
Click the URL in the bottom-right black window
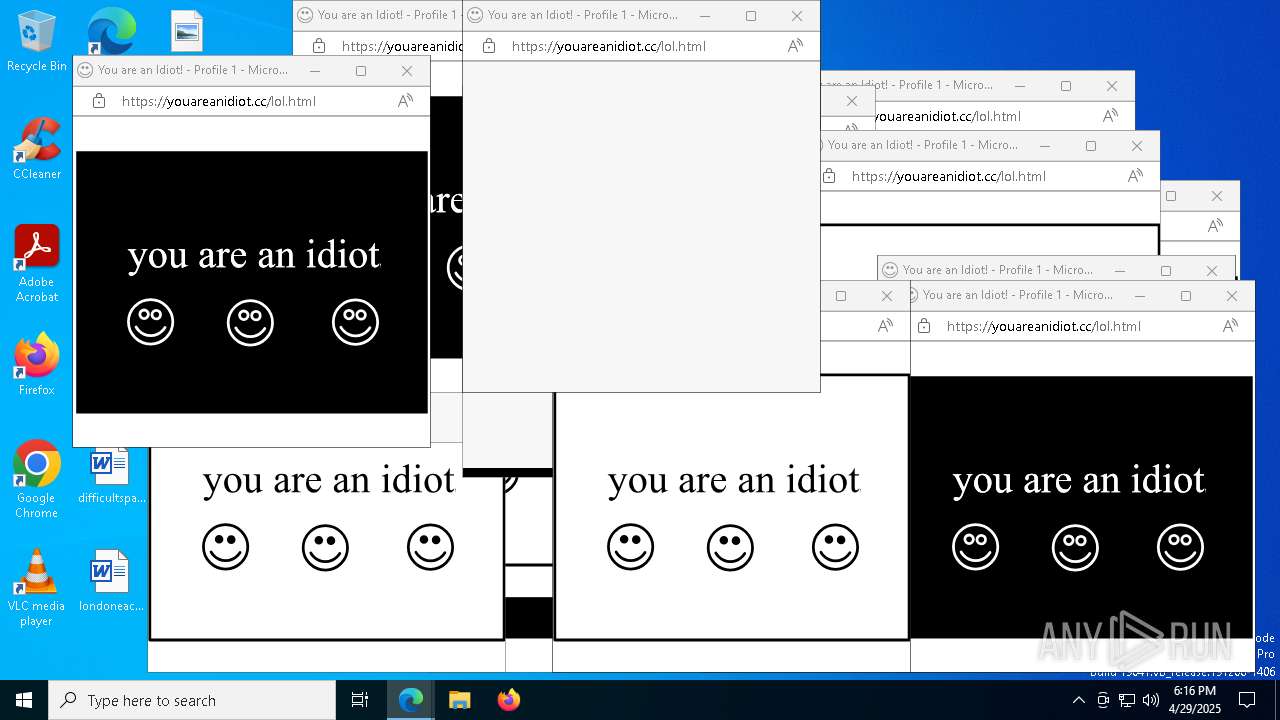(1044, 326)
